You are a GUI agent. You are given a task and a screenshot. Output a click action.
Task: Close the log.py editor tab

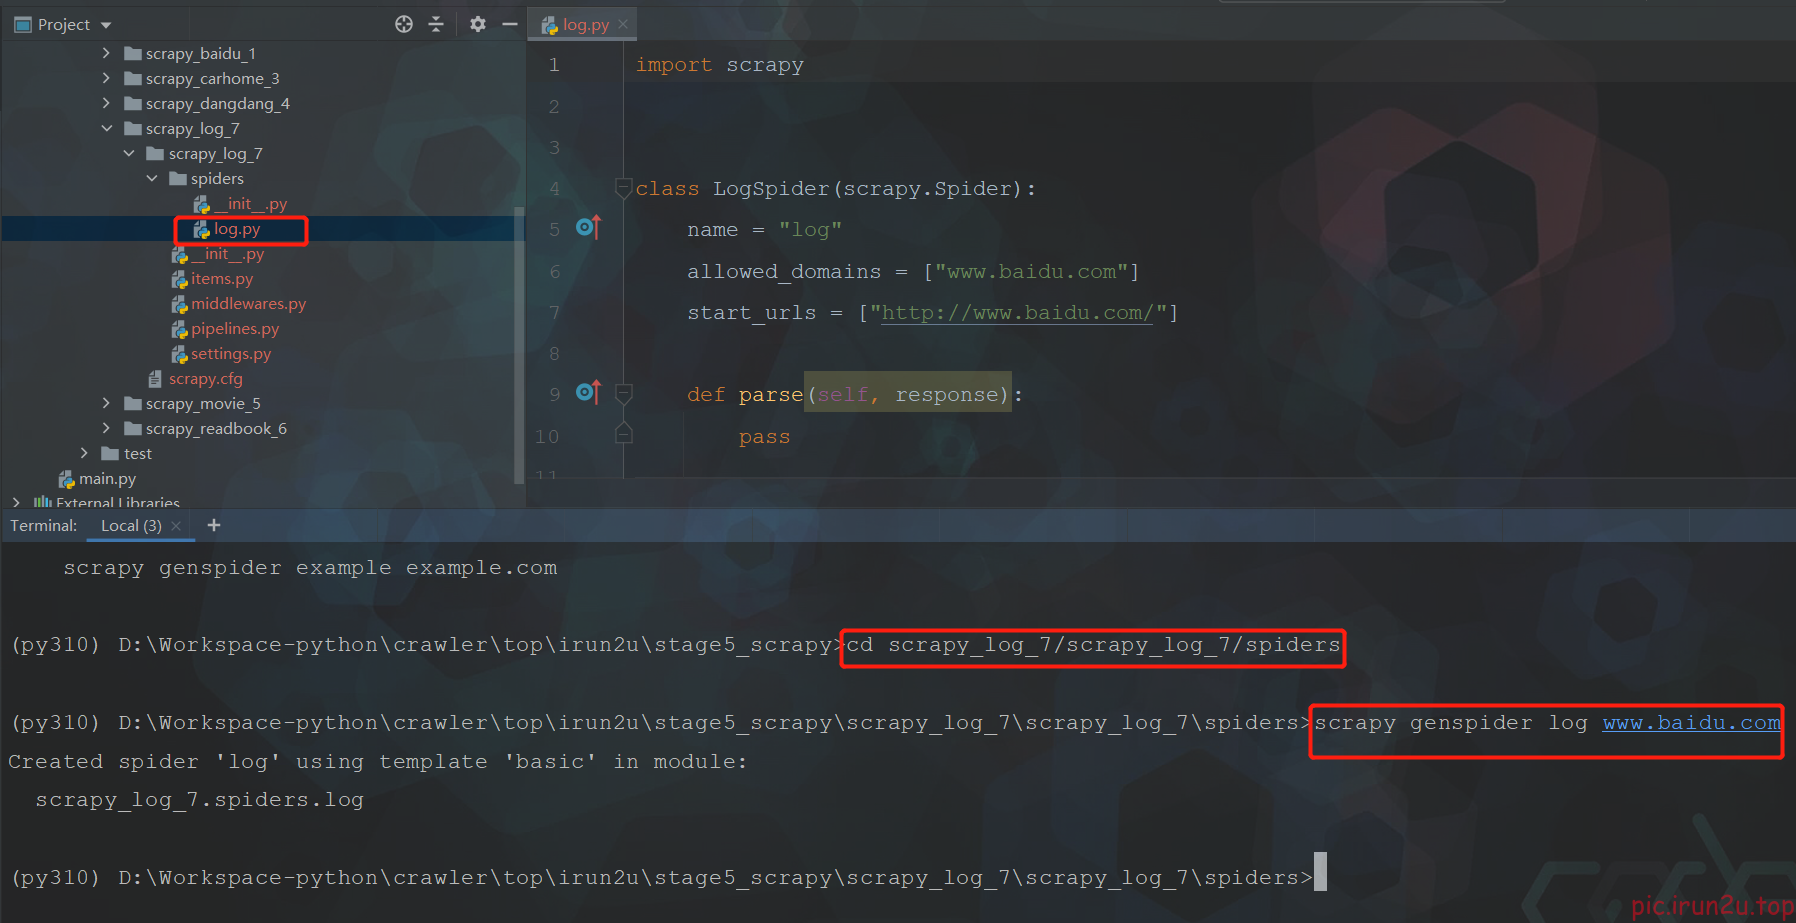point(623,24)
